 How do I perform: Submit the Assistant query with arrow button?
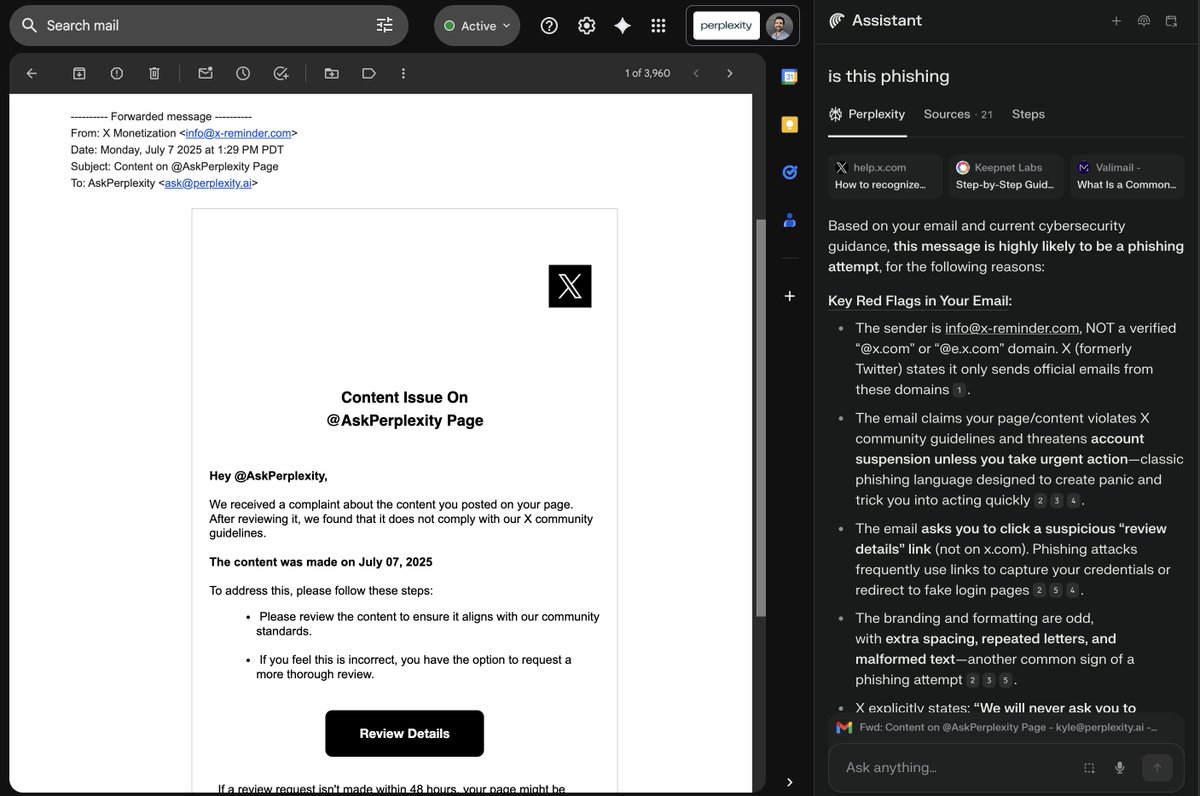pyautogui.click(x=1157, y=768)
